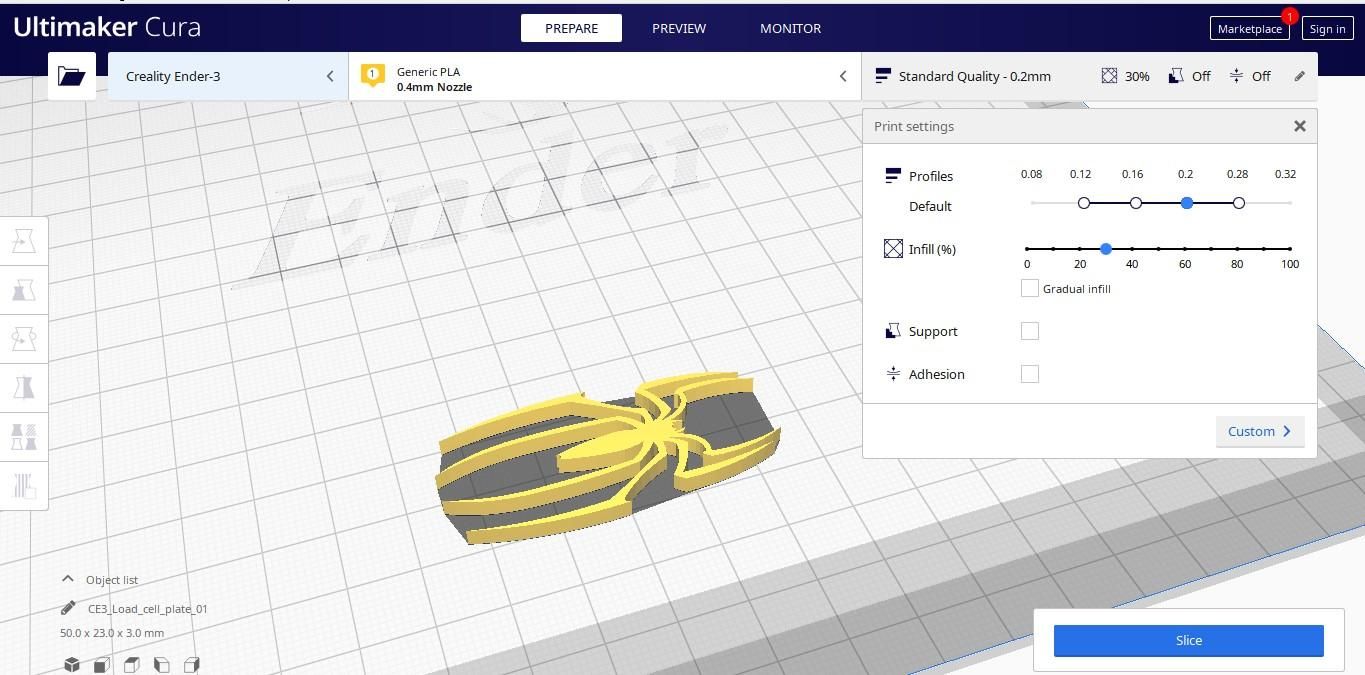The width and height of the screenshot is (1365, 675).
Task: Open Custom print settings
Action: [1260, 431]
